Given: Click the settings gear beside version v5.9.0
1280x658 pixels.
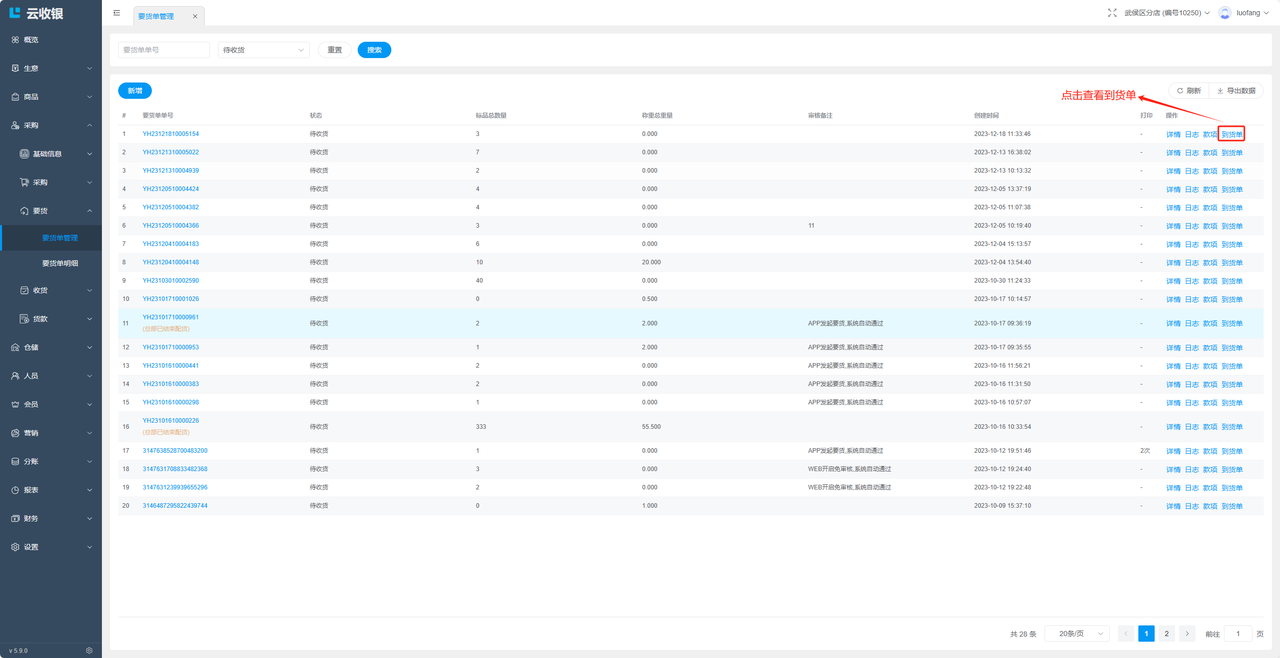Looking at the screenshot, I should tap(89, 650).
